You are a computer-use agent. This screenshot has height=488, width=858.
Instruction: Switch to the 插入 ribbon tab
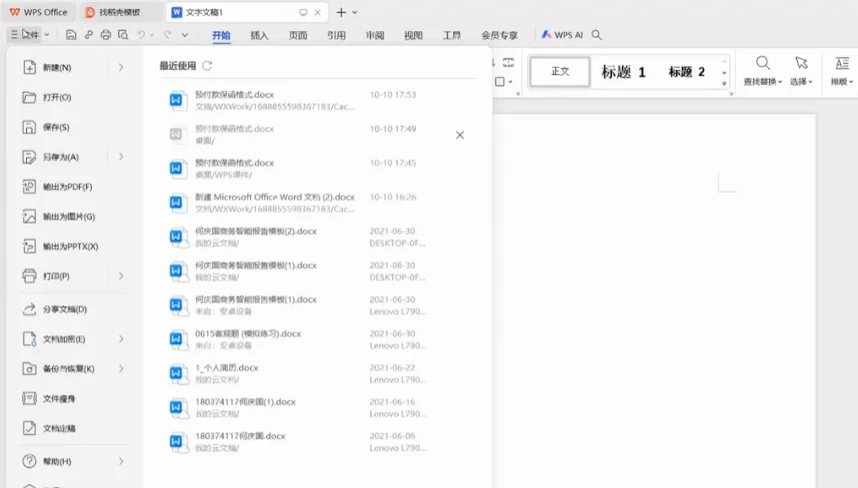pyautogui.click(x=259, y=35)
